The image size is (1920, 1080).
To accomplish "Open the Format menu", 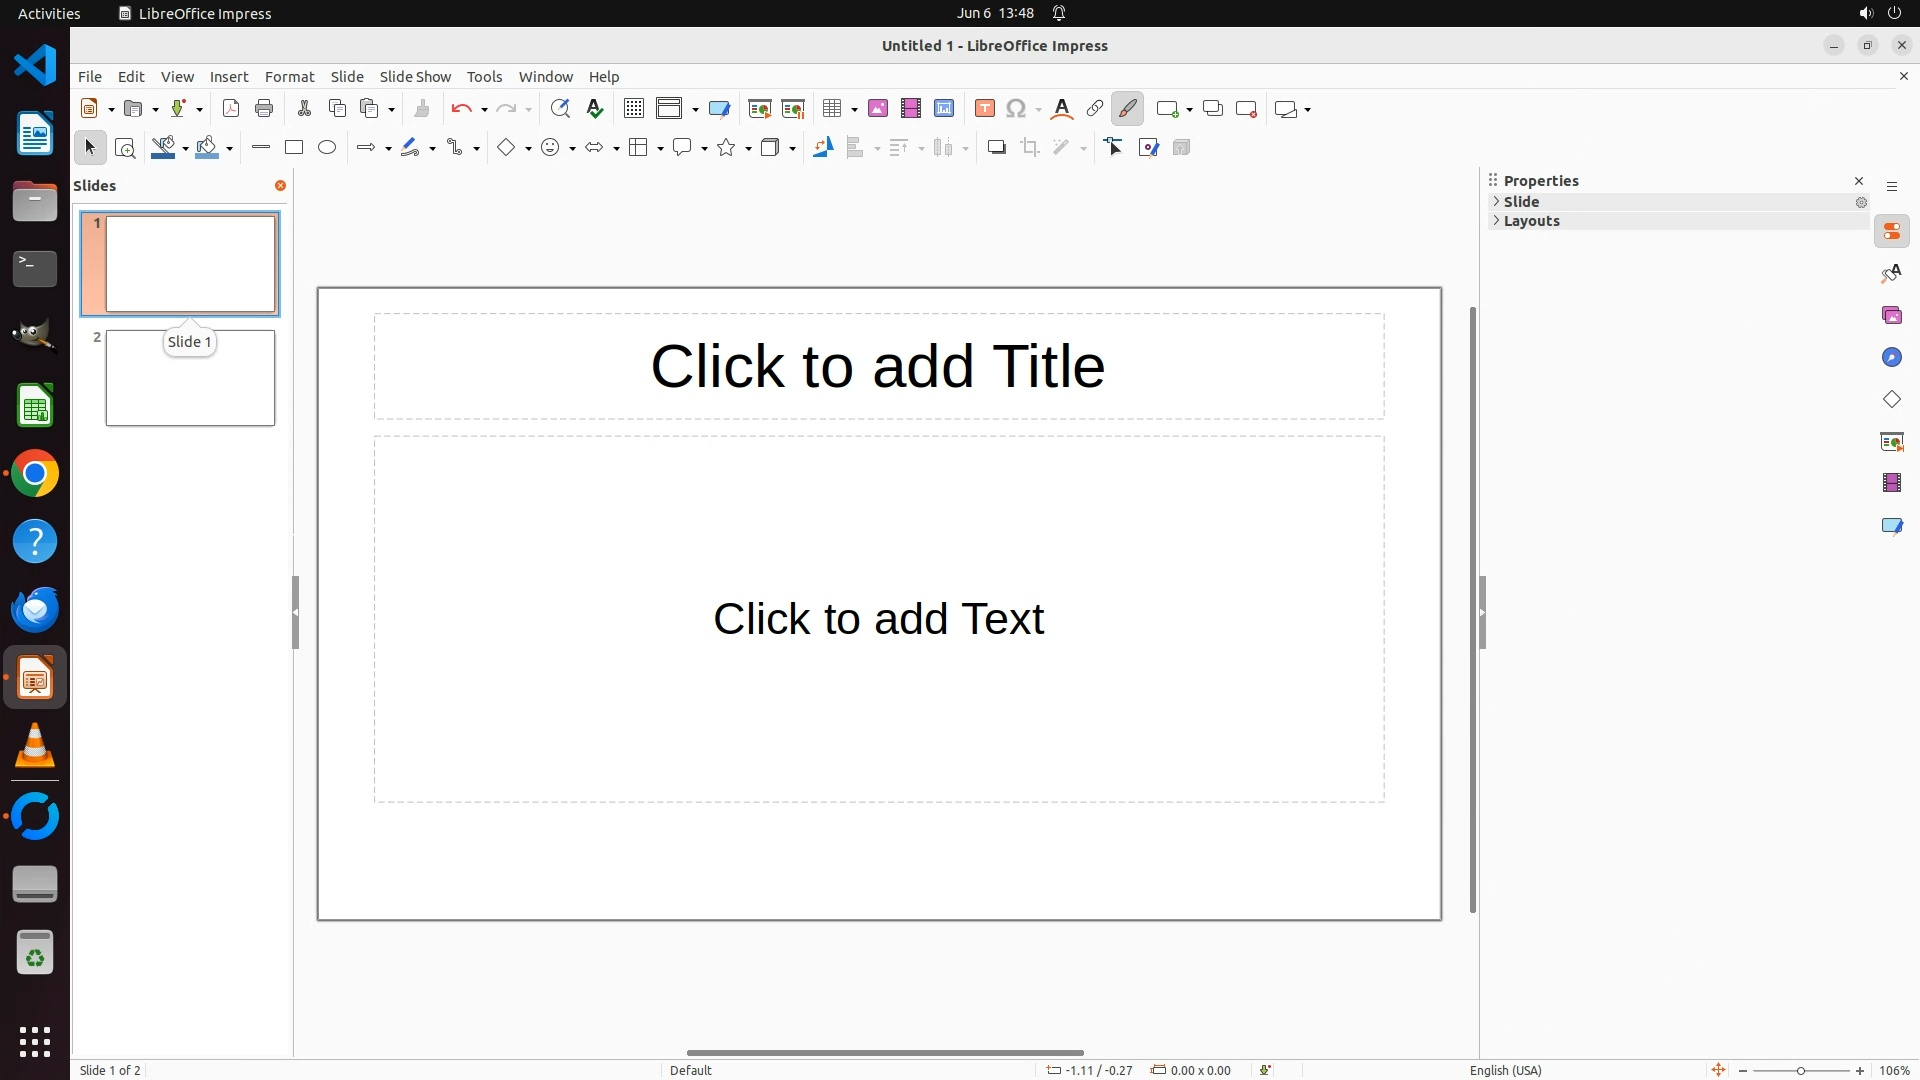I will tap(289, 77).
